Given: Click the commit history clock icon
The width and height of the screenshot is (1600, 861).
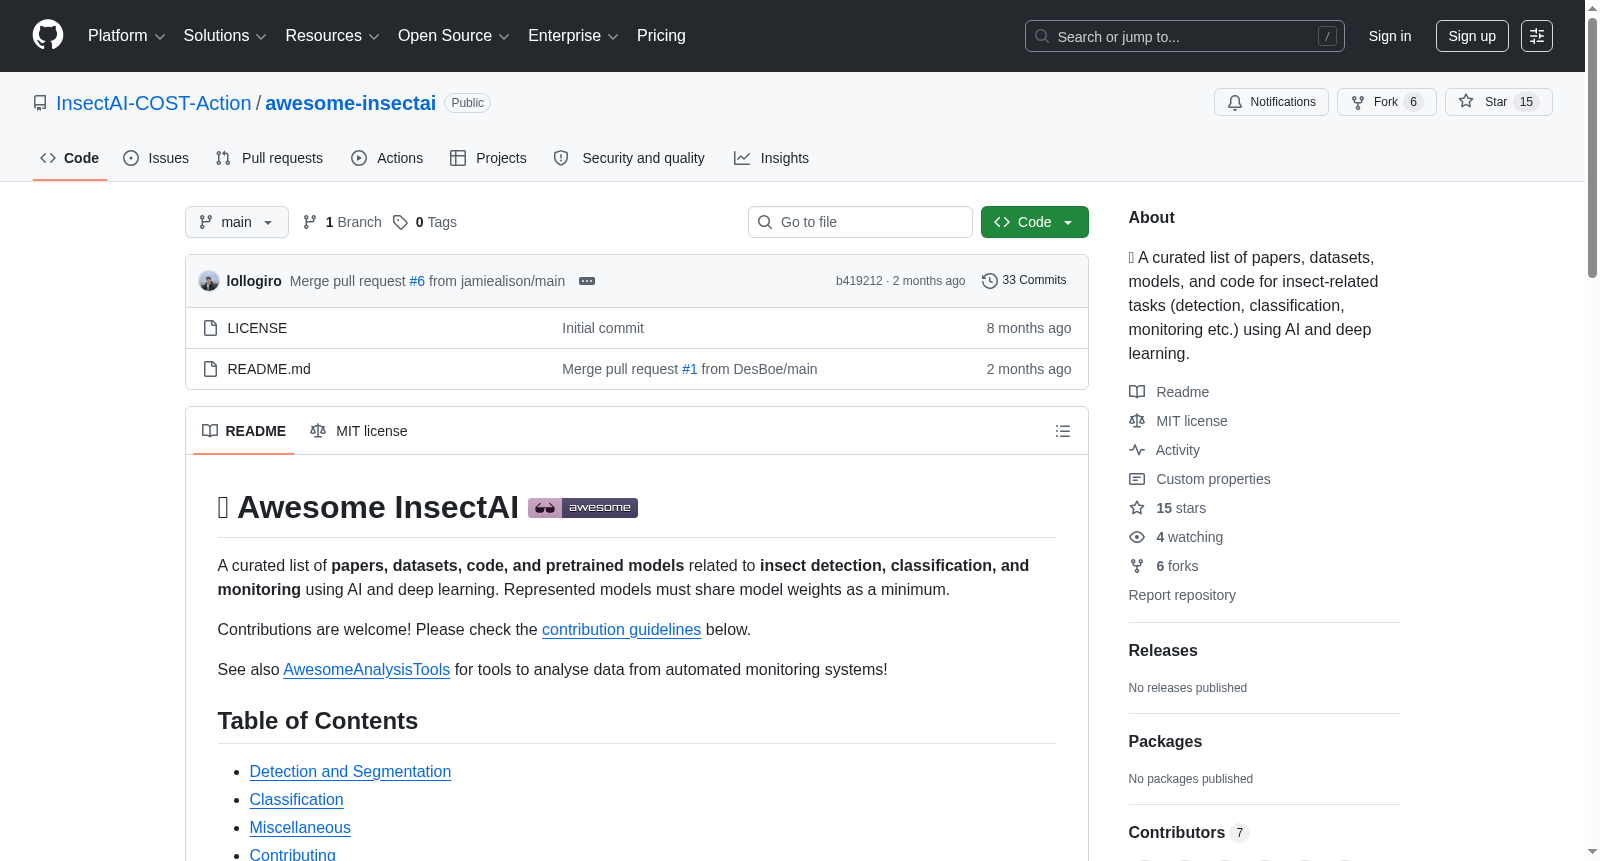Looking at the screenshot, I should [x=990, y=281].
